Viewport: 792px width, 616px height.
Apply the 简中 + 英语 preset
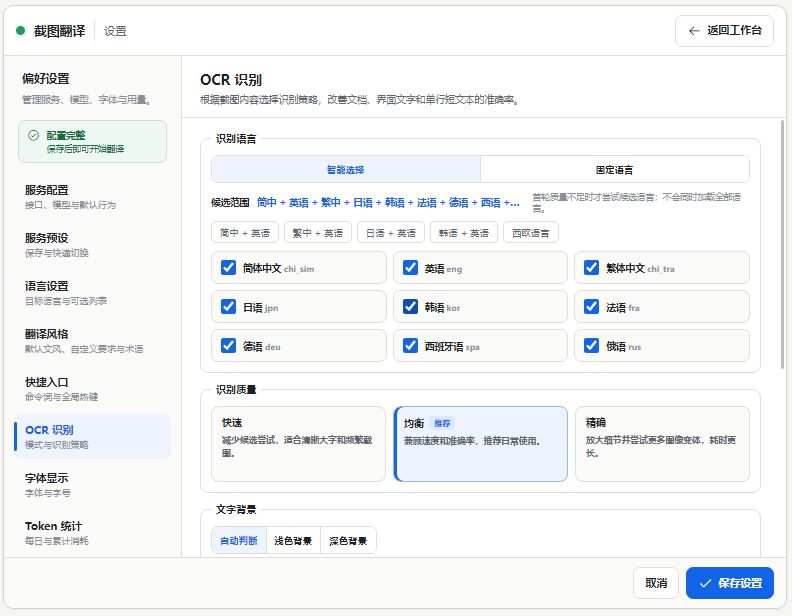click(245, 233)
